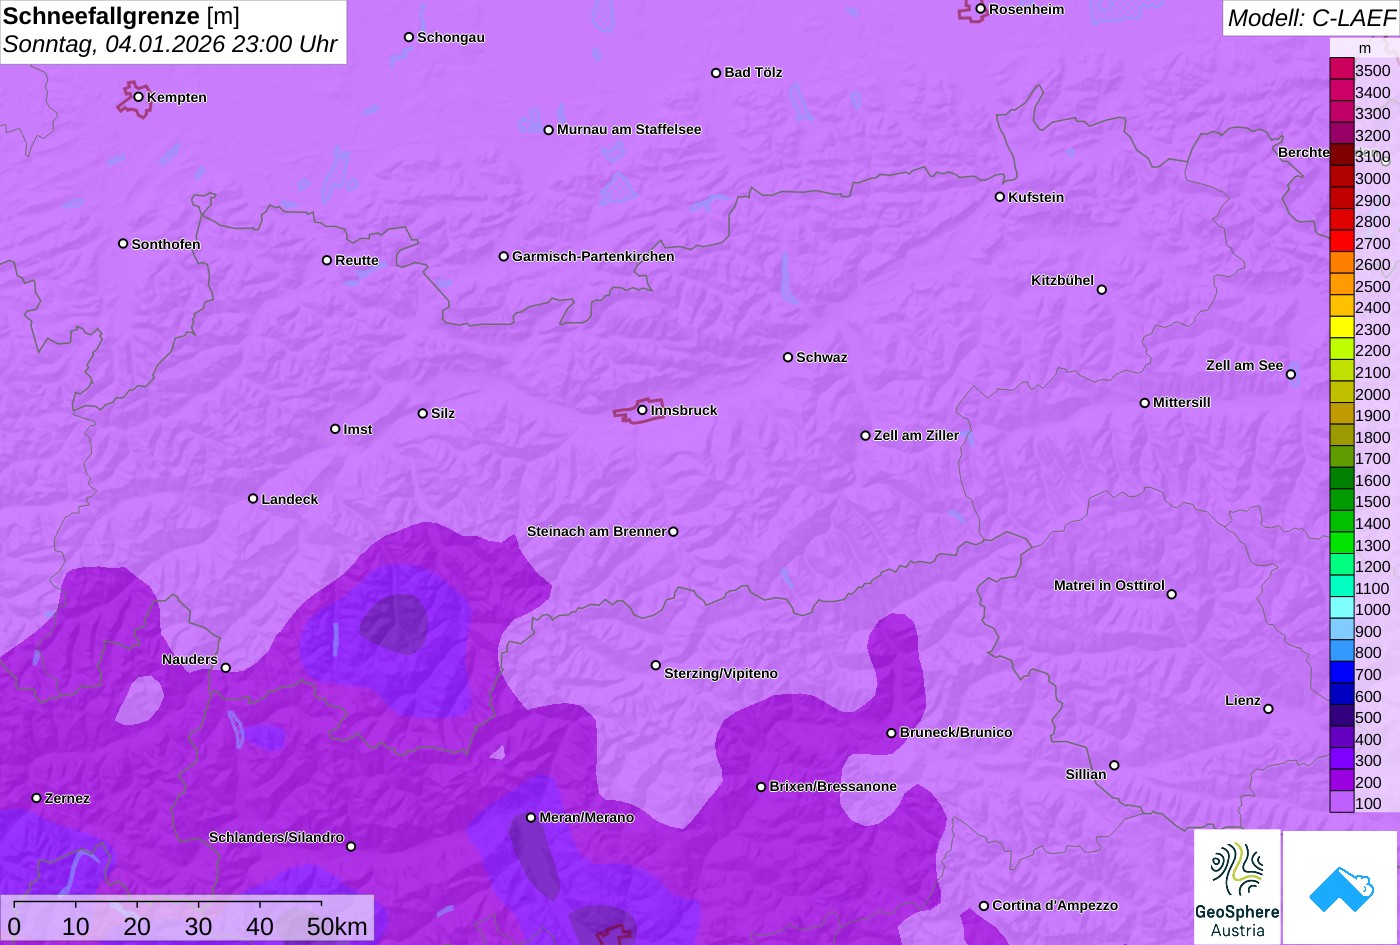1400x945 pixels.
Task: Click the 'Zell am Ziller' label
Action: (916, 436)
